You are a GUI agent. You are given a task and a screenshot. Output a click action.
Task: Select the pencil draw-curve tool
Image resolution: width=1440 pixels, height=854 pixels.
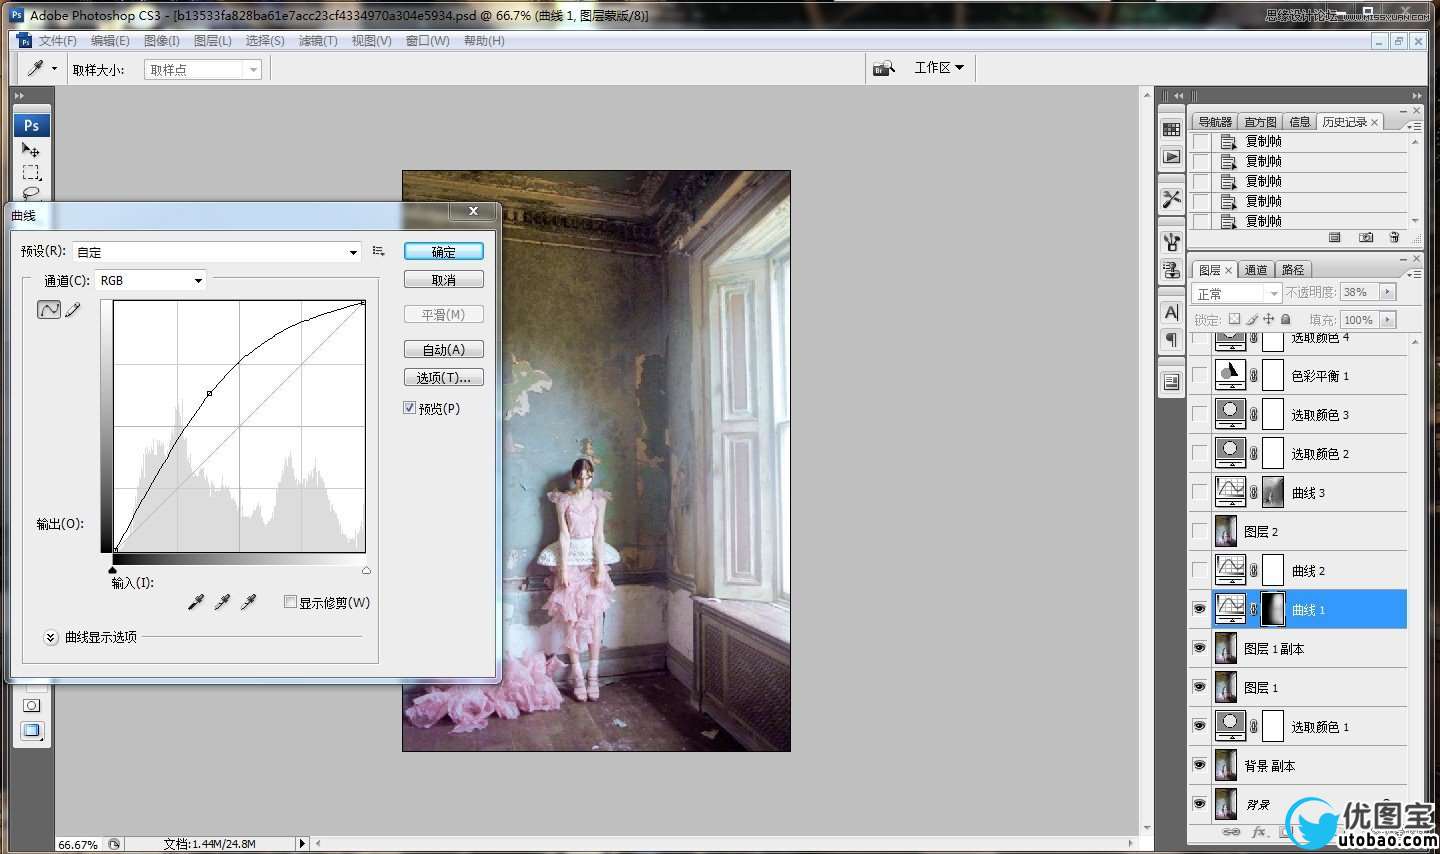tap(73, 310)
